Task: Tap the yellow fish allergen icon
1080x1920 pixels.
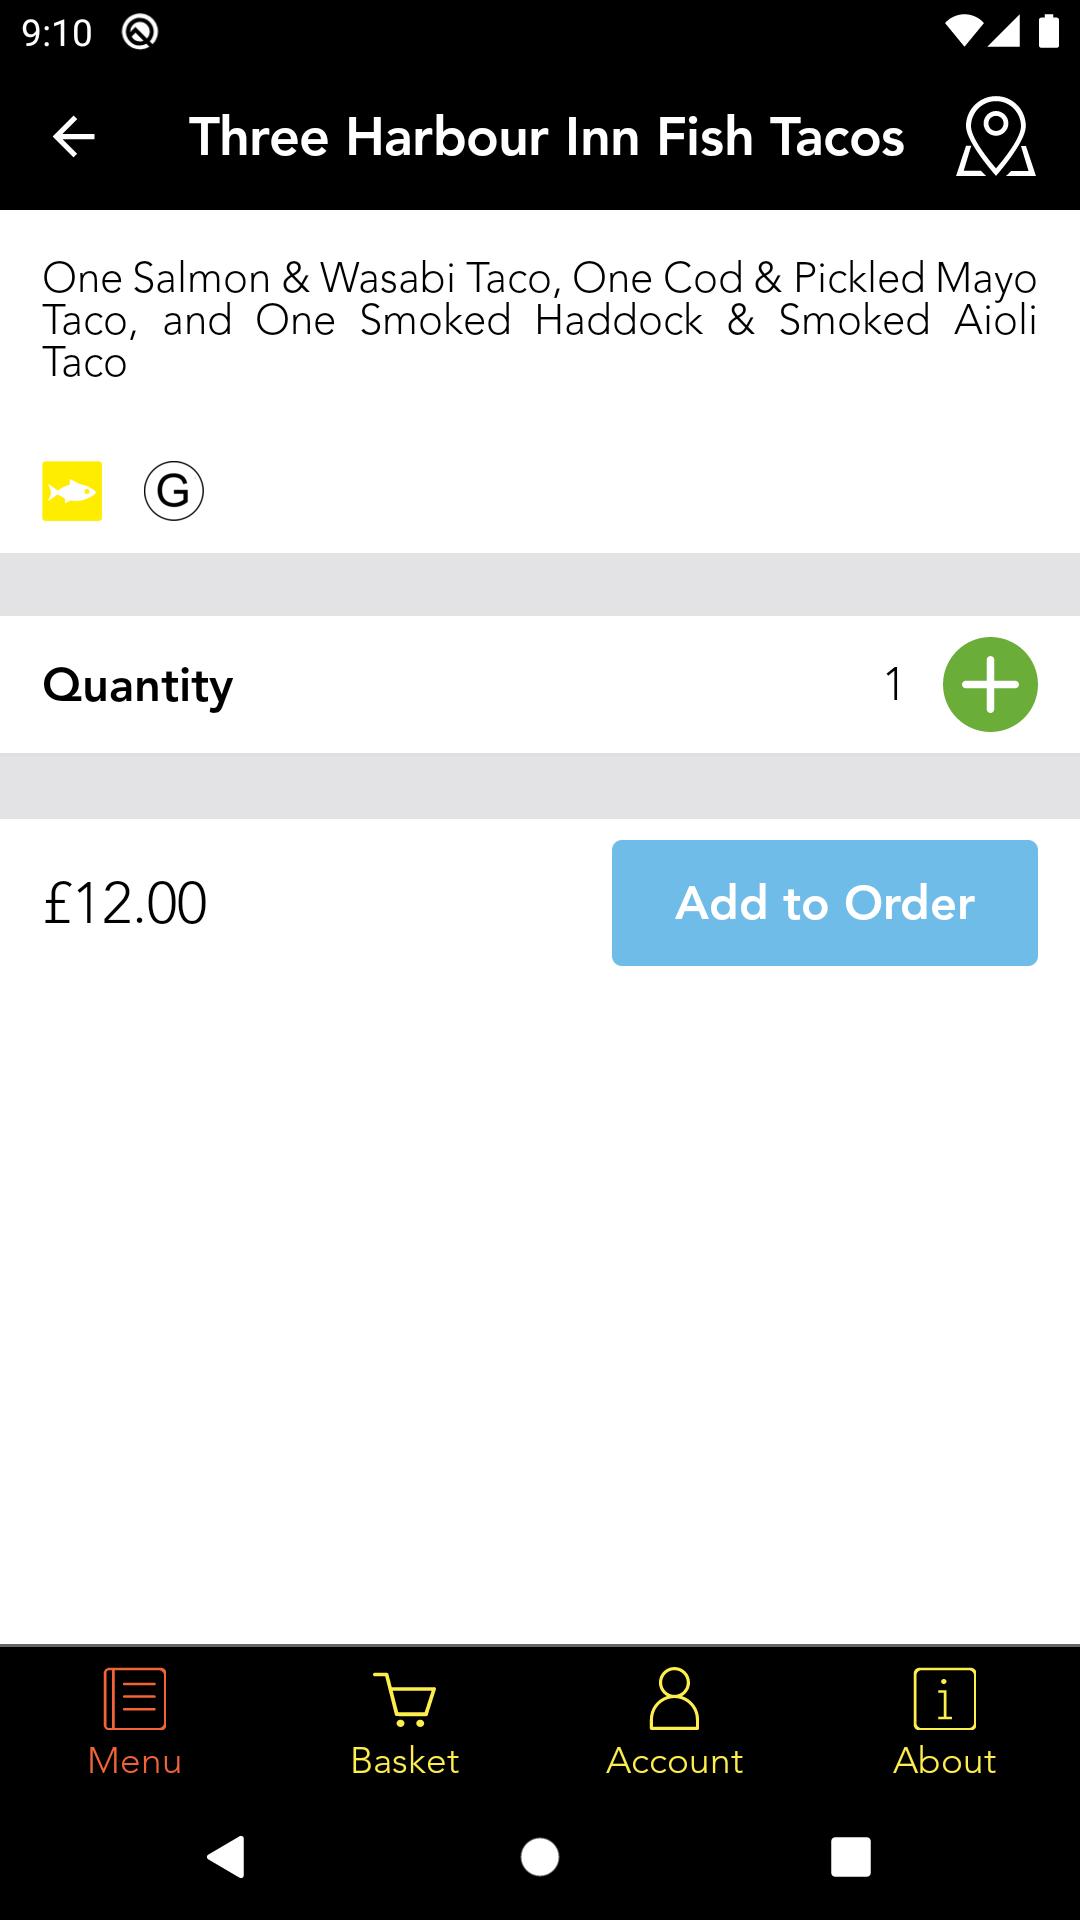Action: point(72,491)
